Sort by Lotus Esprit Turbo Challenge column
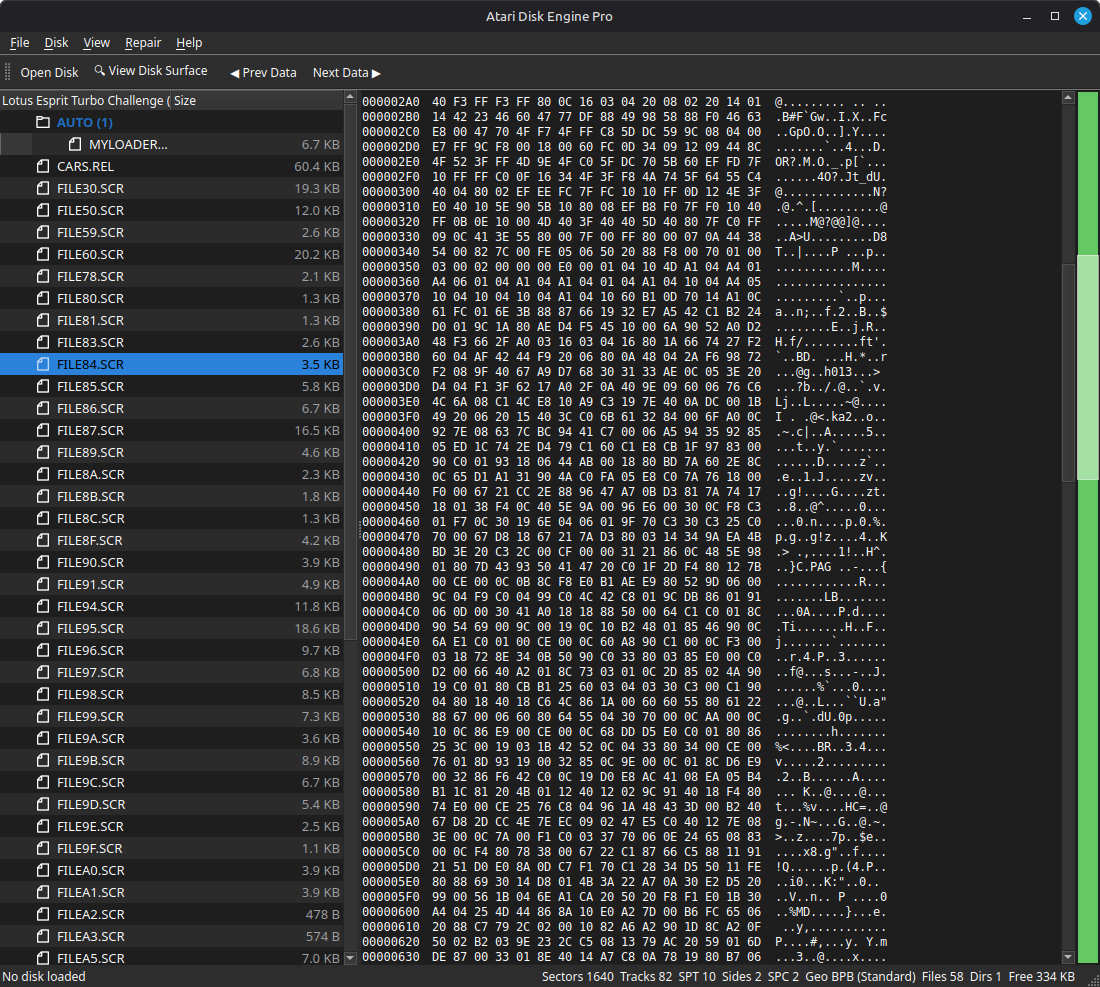 tap(84, 100)
